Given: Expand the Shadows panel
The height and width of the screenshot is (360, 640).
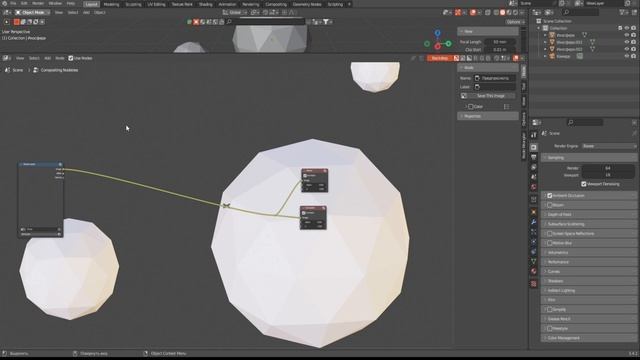Looking at the screenshot, I should pos(589,281).
